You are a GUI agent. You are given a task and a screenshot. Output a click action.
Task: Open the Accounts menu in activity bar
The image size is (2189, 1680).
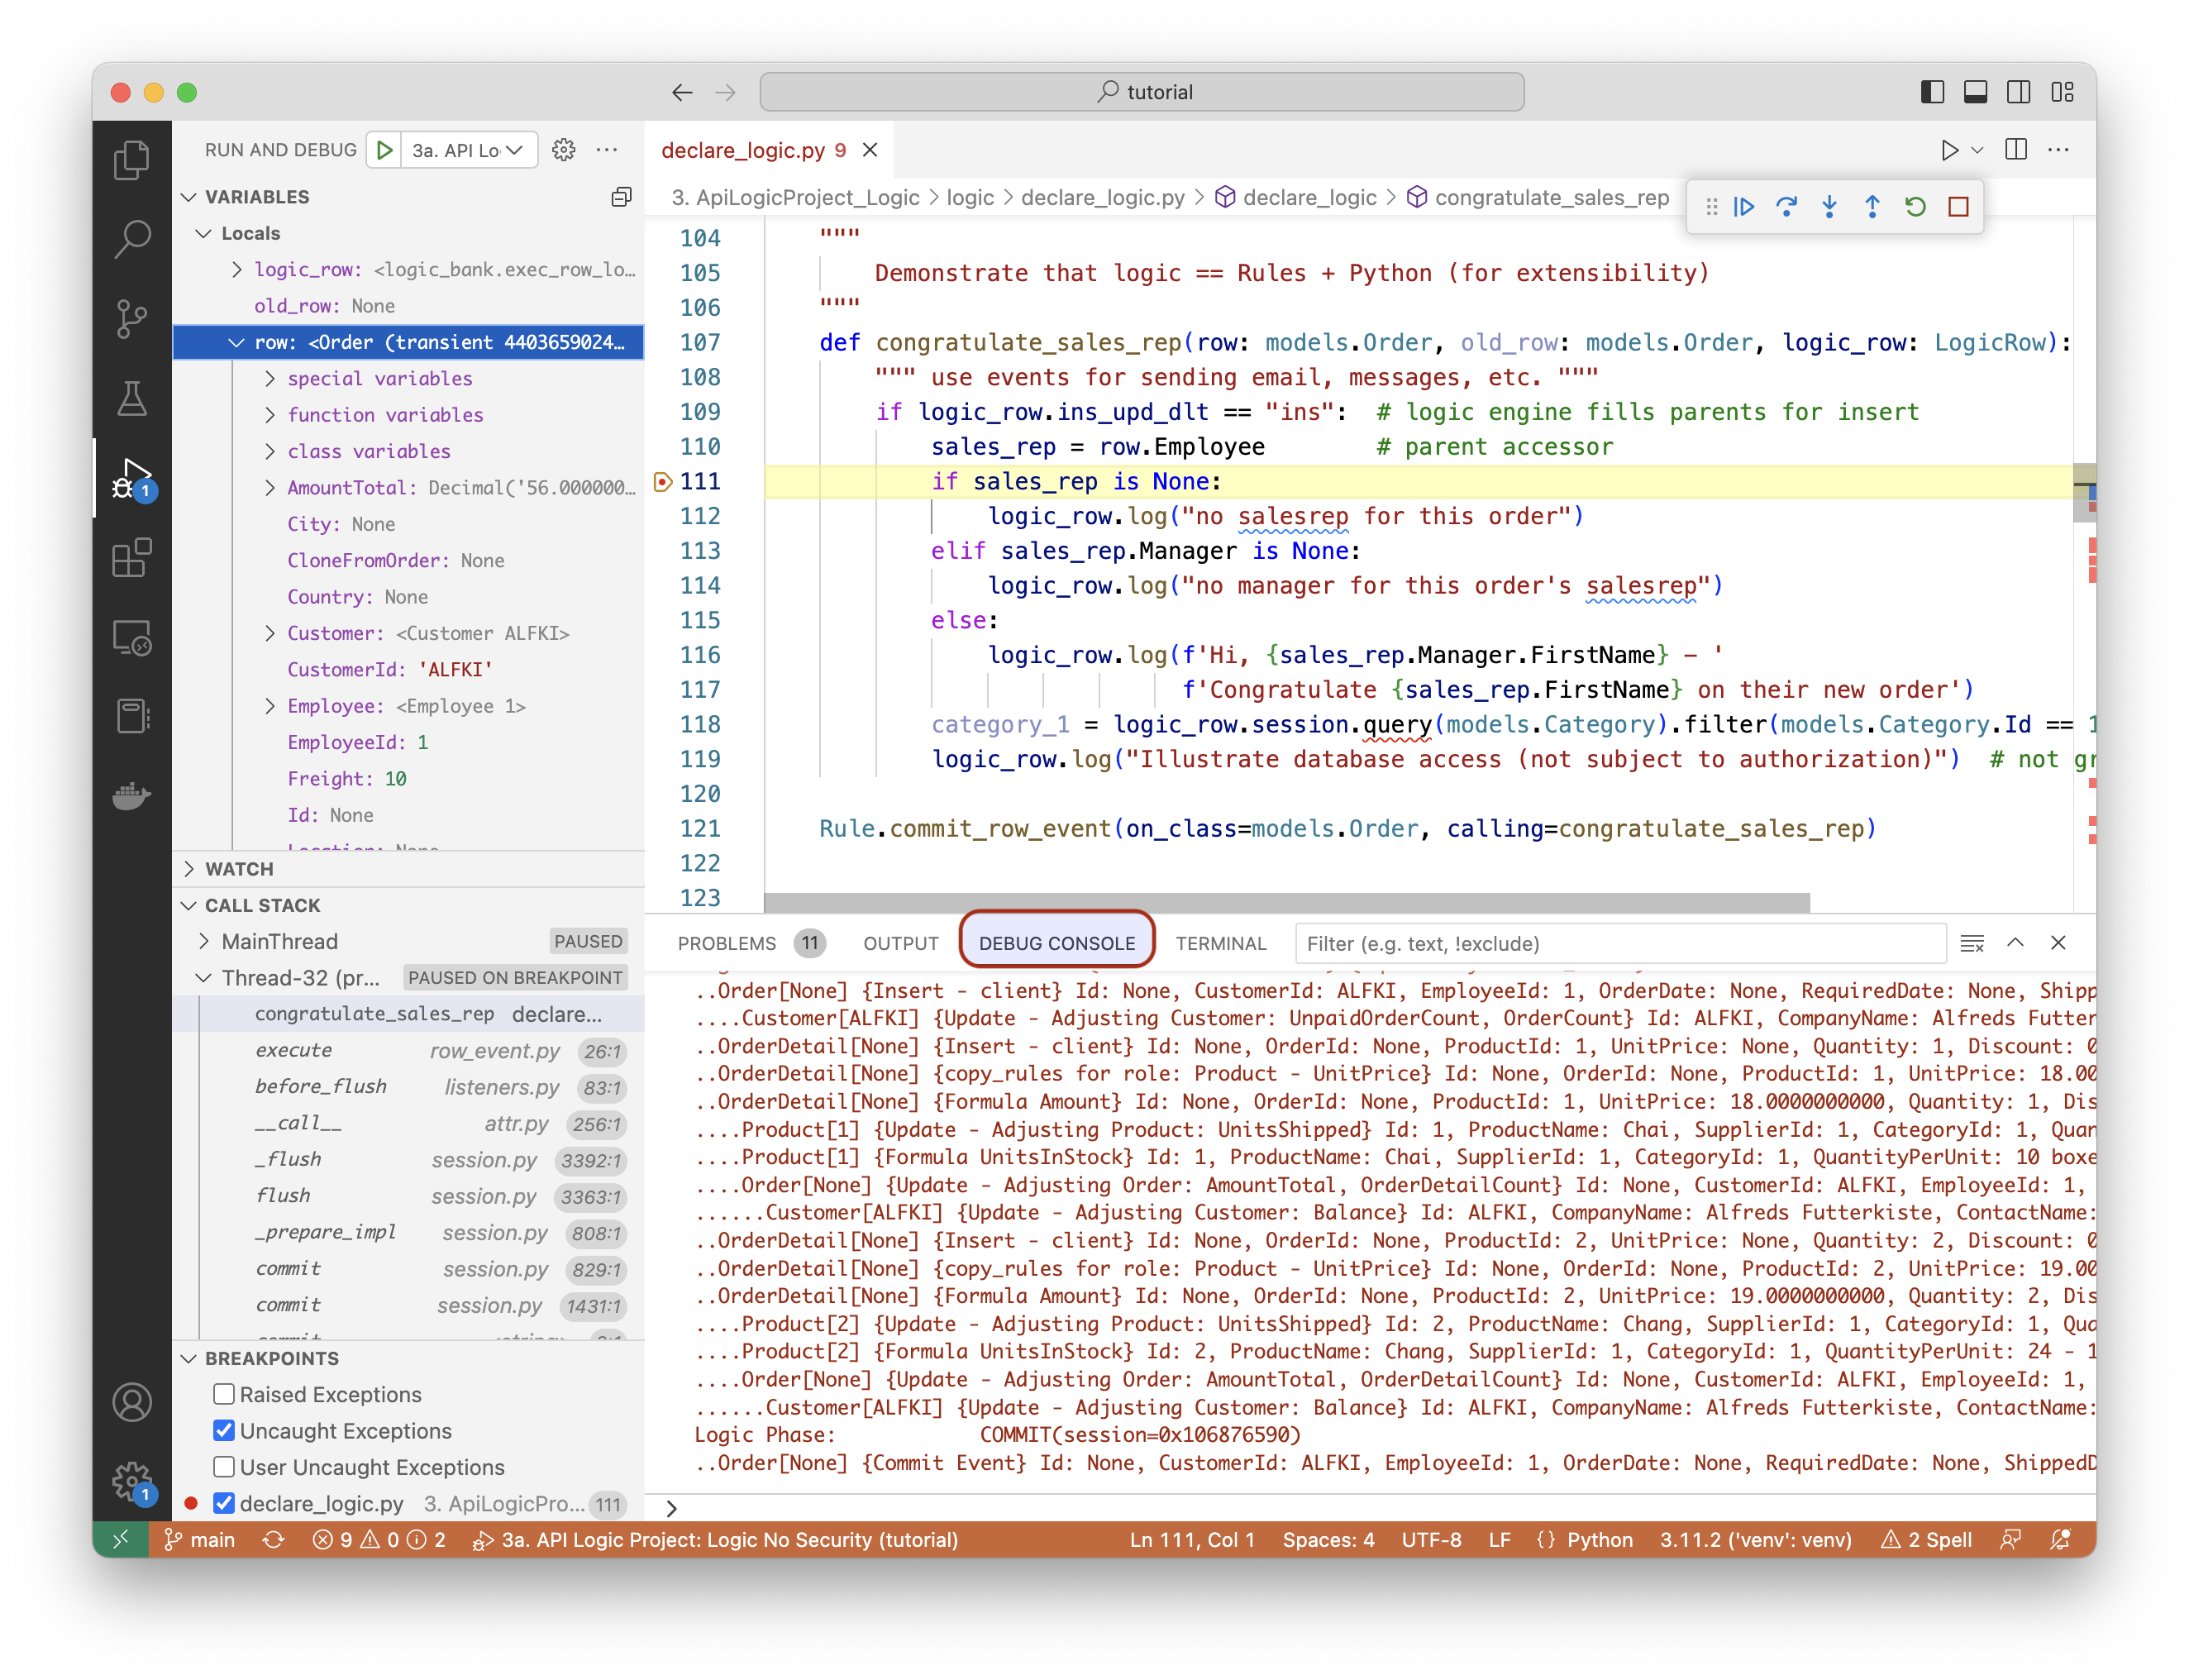pos(131,1402)
